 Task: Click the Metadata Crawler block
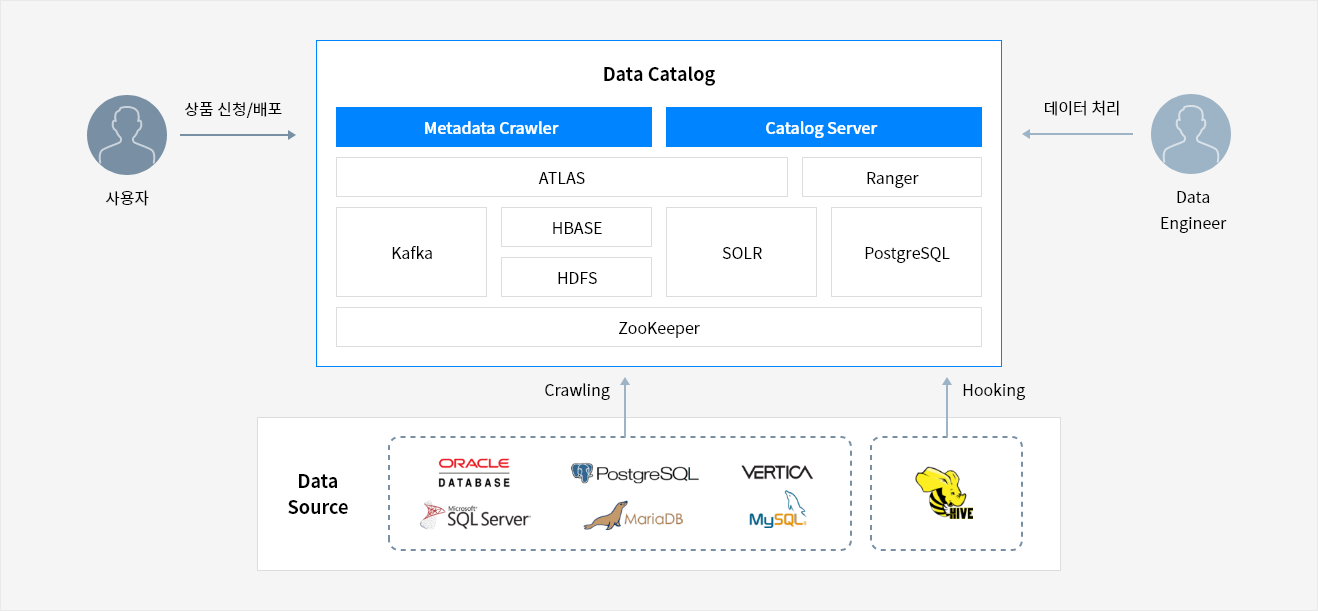(494, 127)
